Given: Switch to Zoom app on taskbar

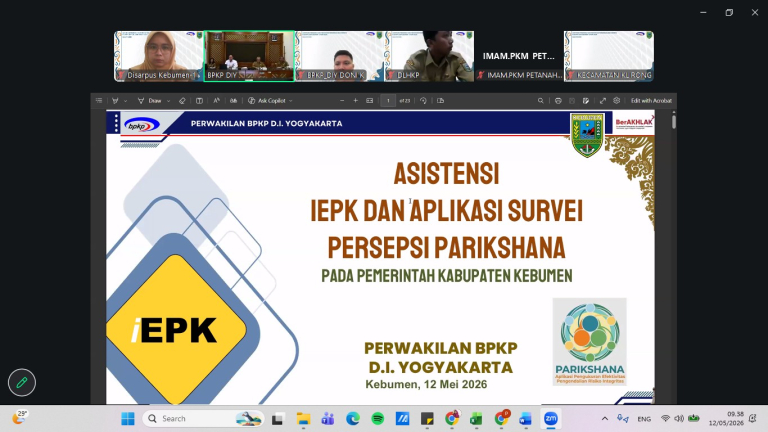Looking at the screenshot, I should coord(551,419).
